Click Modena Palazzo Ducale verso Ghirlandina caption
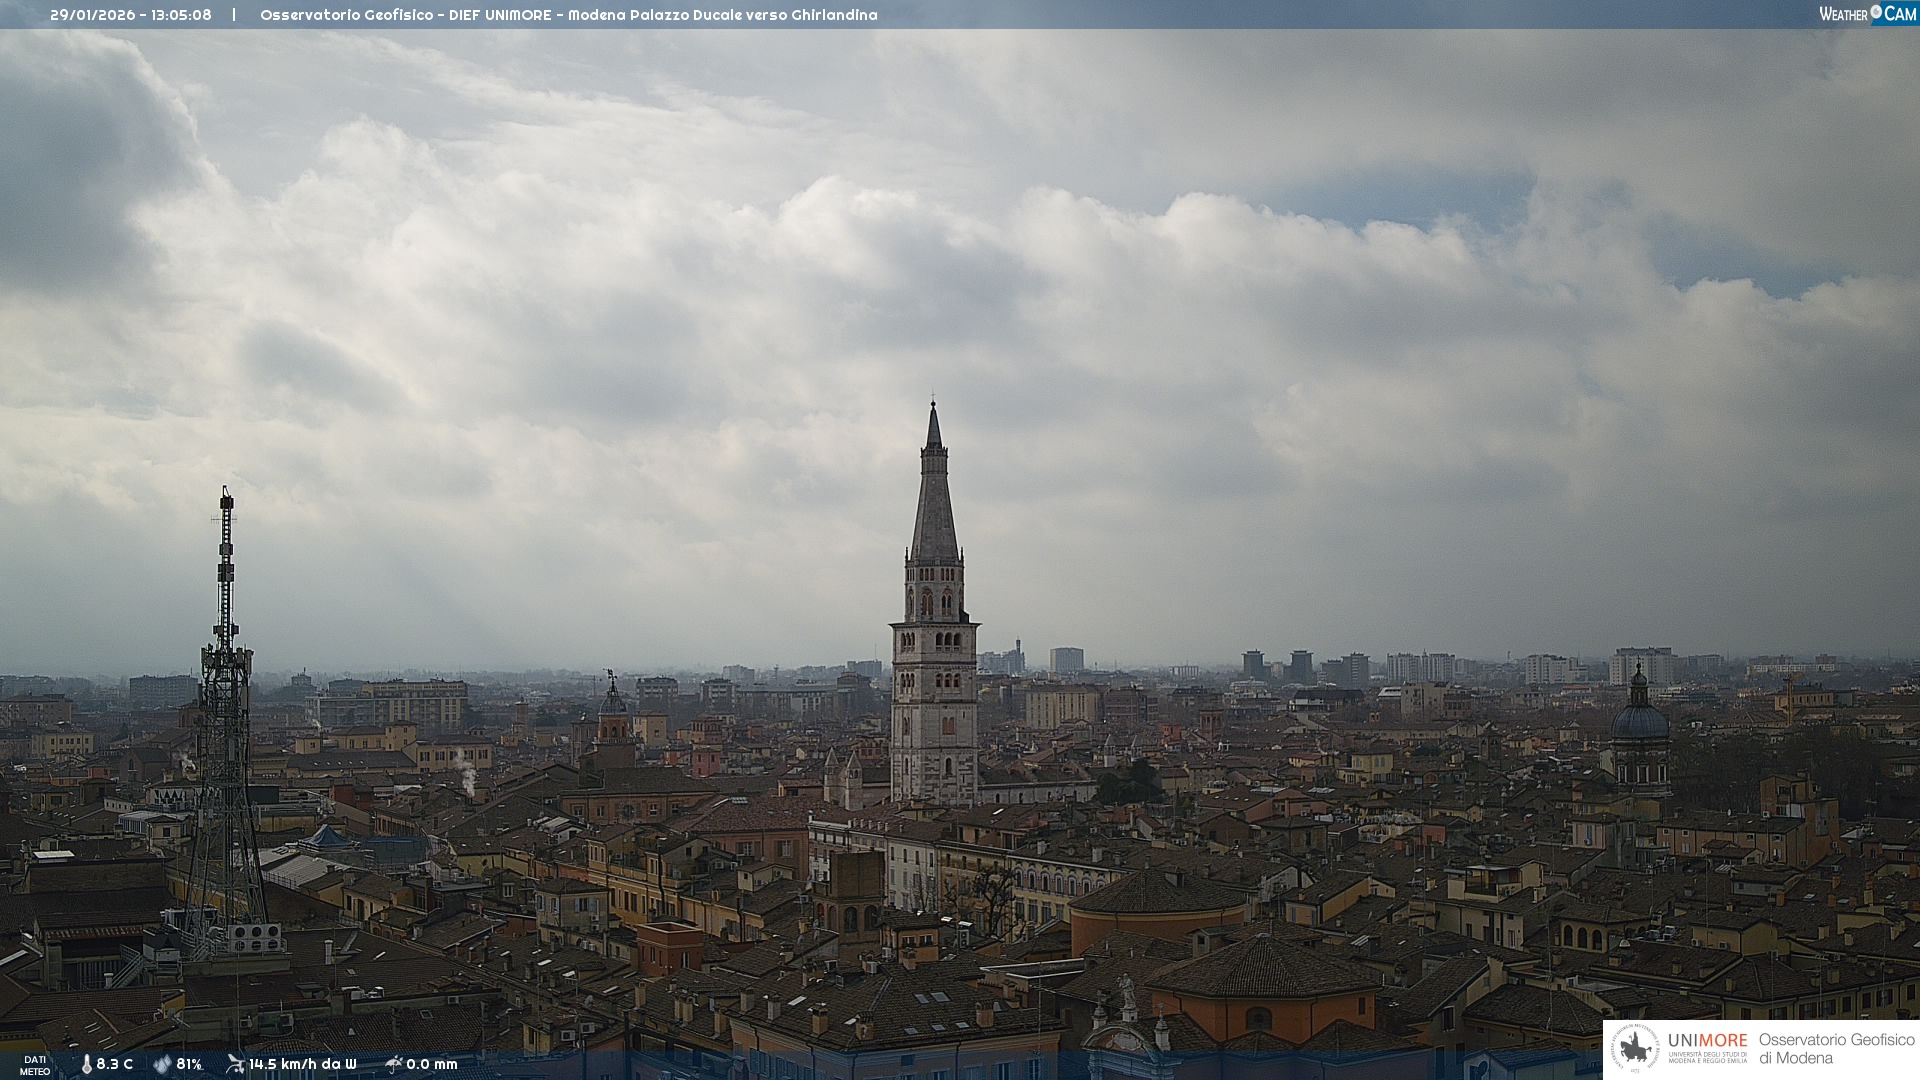Image resolution: width=1920 pixels, height=1080 pixels. pyautogui.click(x=722, y=15)
